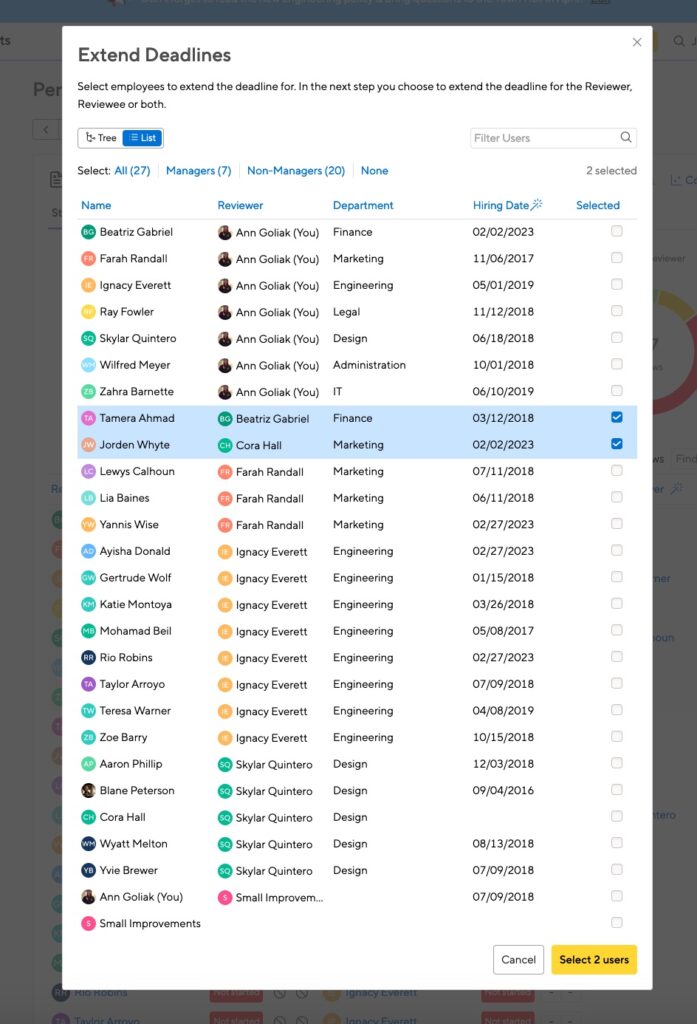Click Taylor Arroyo's avatar icon
The width and height of the screenshot is (697, 1024).
(88, 684)
